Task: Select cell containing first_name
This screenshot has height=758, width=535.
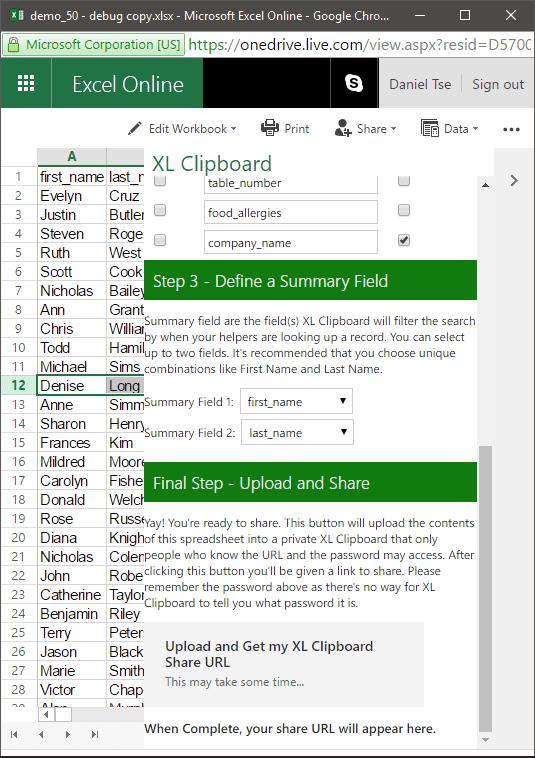Action: click(x=72, y=176)
